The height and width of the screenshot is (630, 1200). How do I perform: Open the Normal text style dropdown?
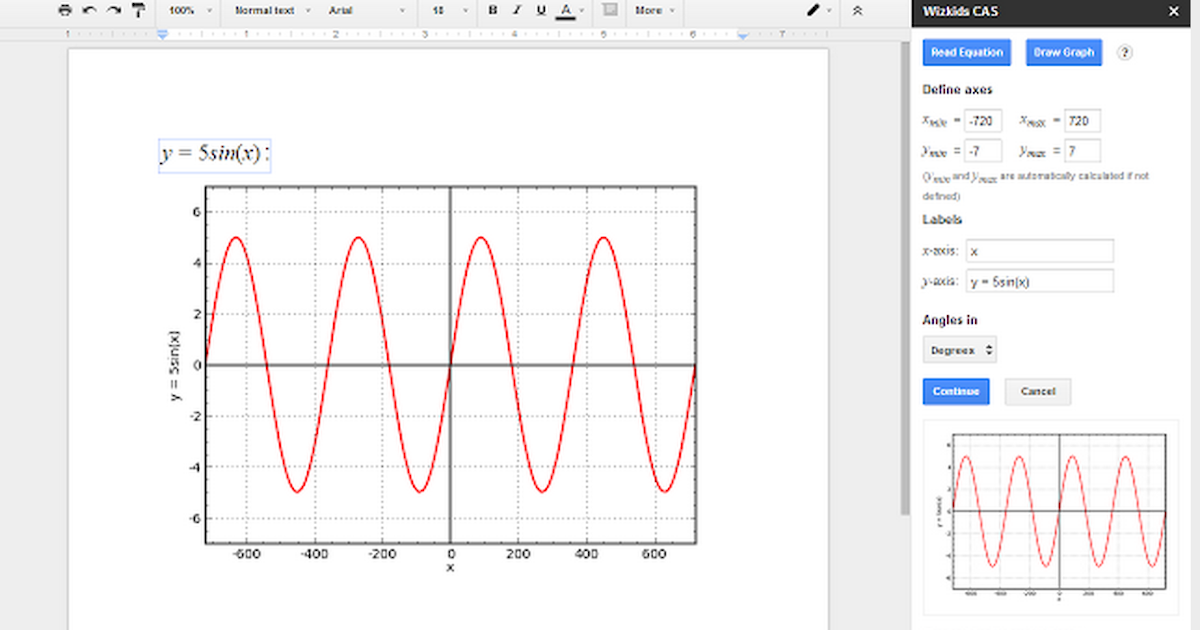coord(273,10)
